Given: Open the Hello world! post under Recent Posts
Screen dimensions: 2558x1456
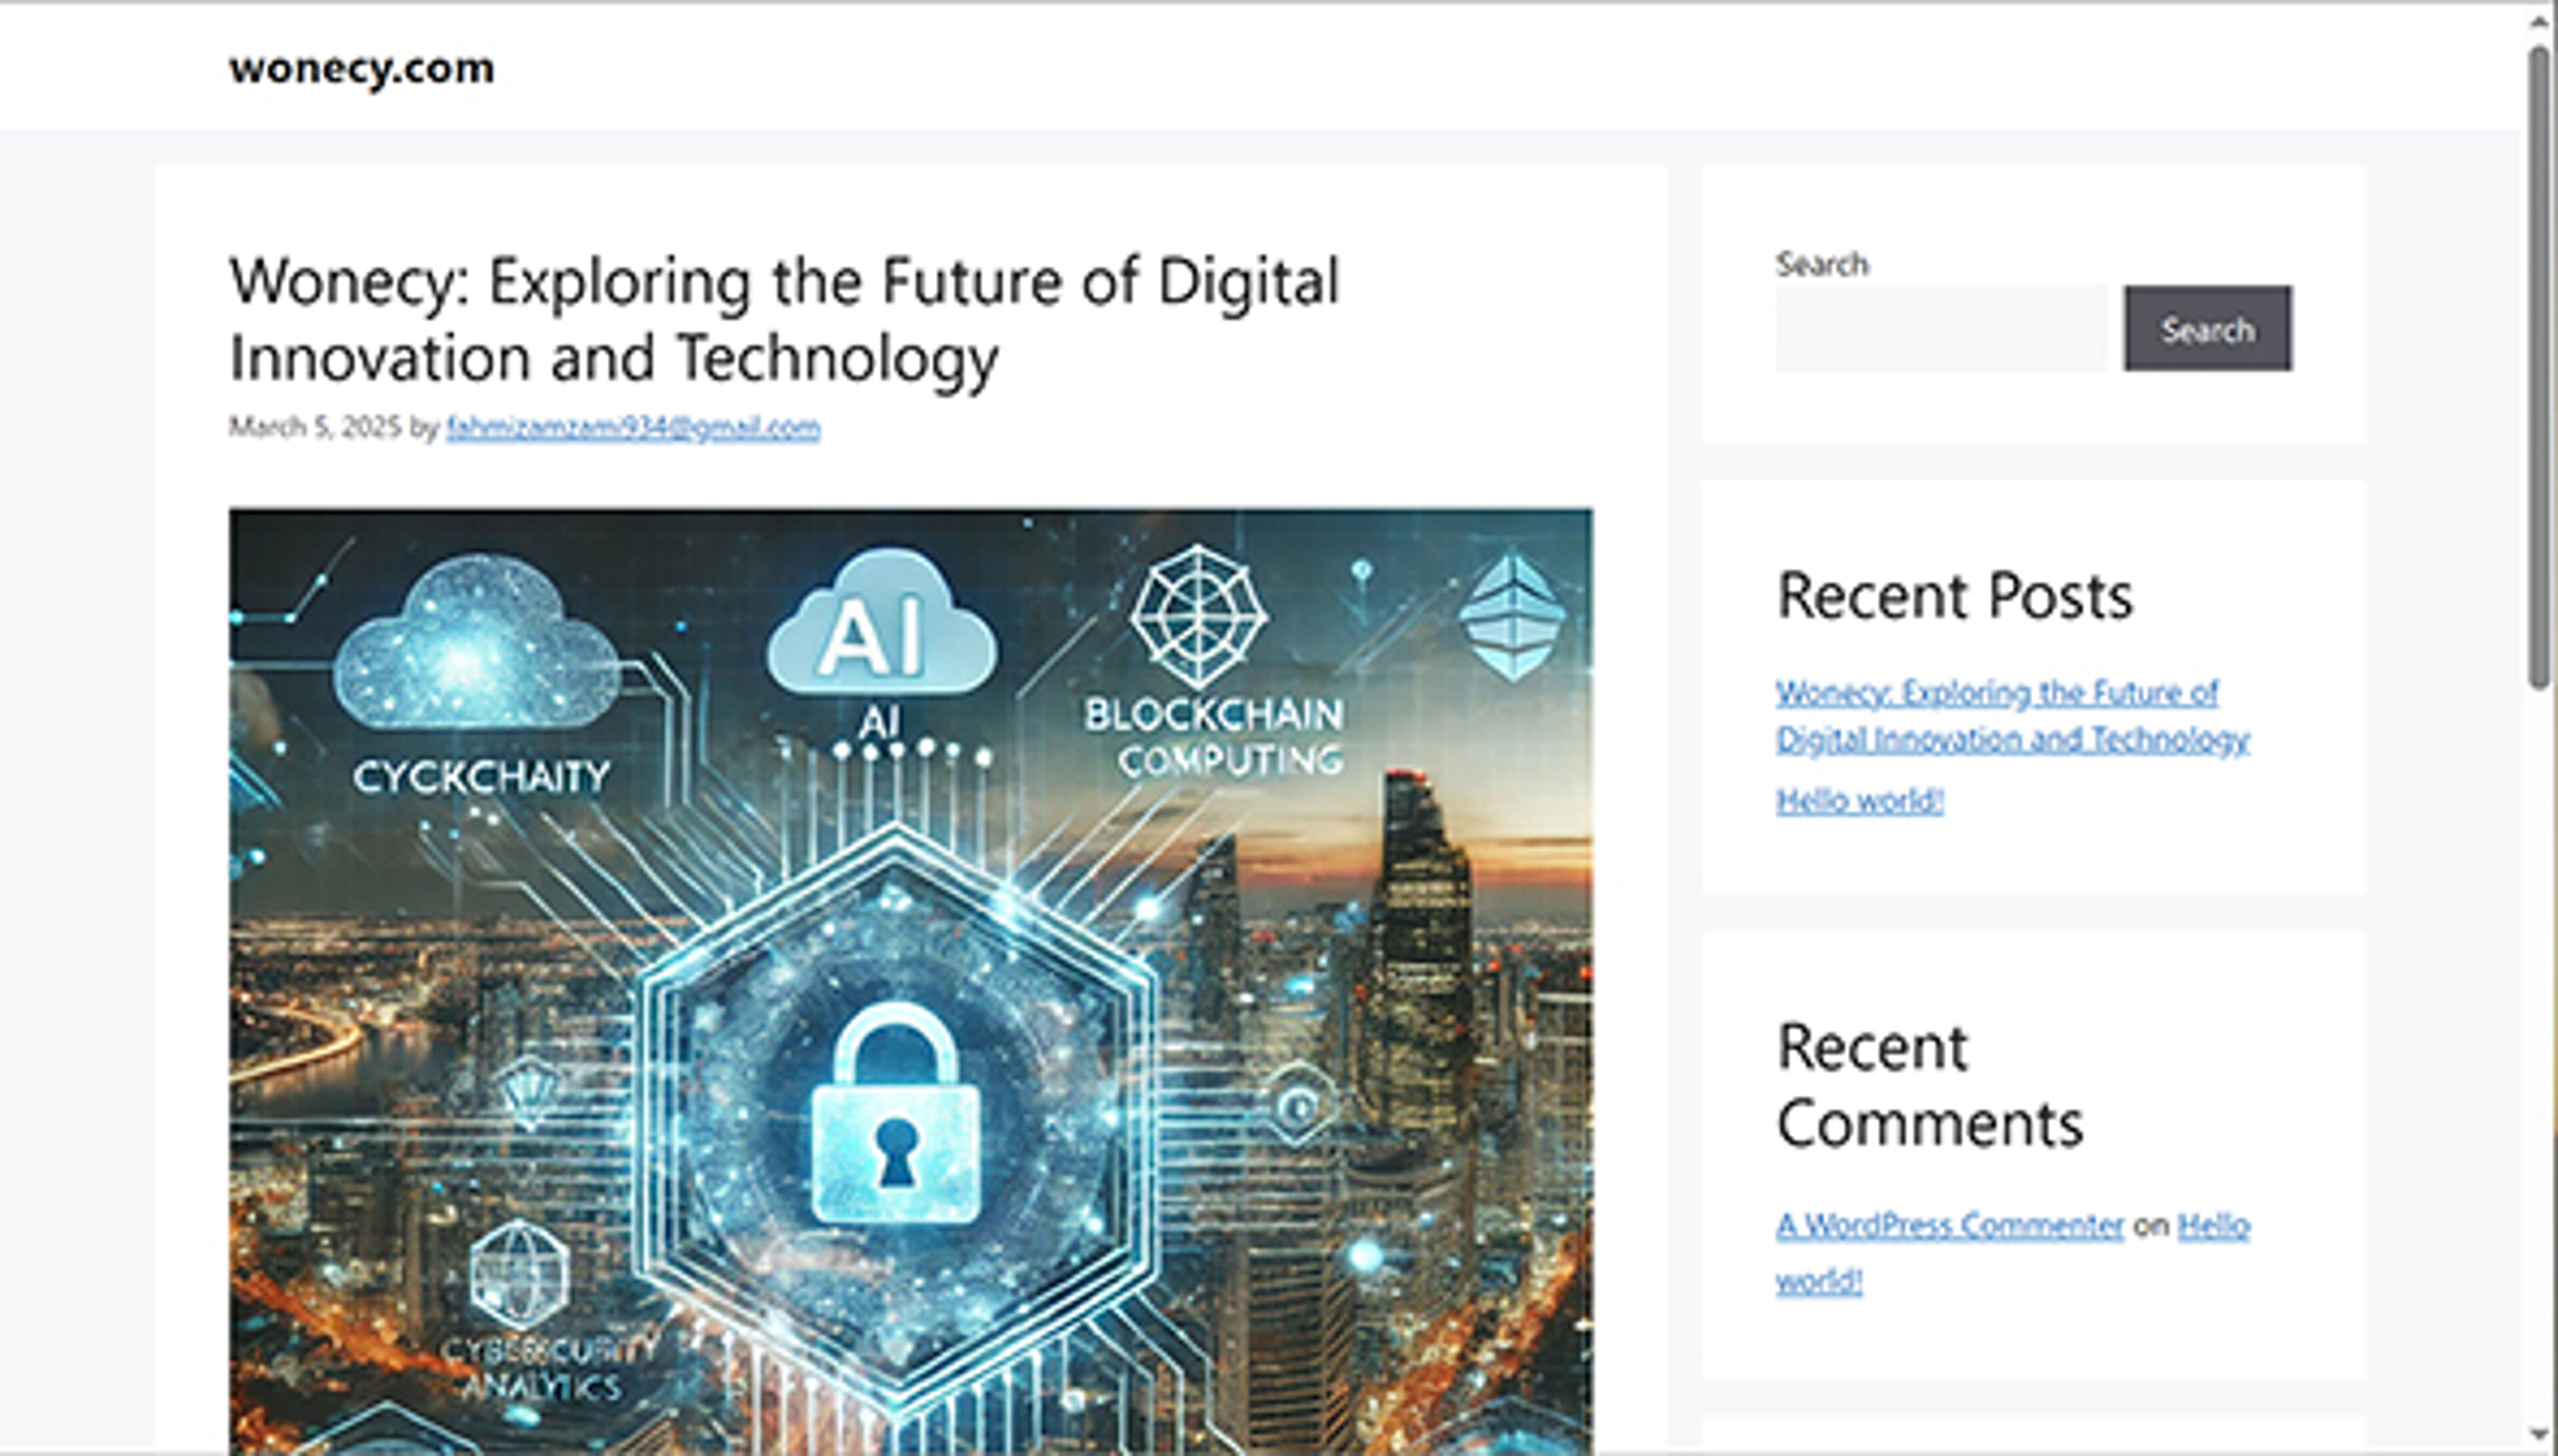Looking at the screenshot, I should pyautogui.click(x=1859, y=800).
